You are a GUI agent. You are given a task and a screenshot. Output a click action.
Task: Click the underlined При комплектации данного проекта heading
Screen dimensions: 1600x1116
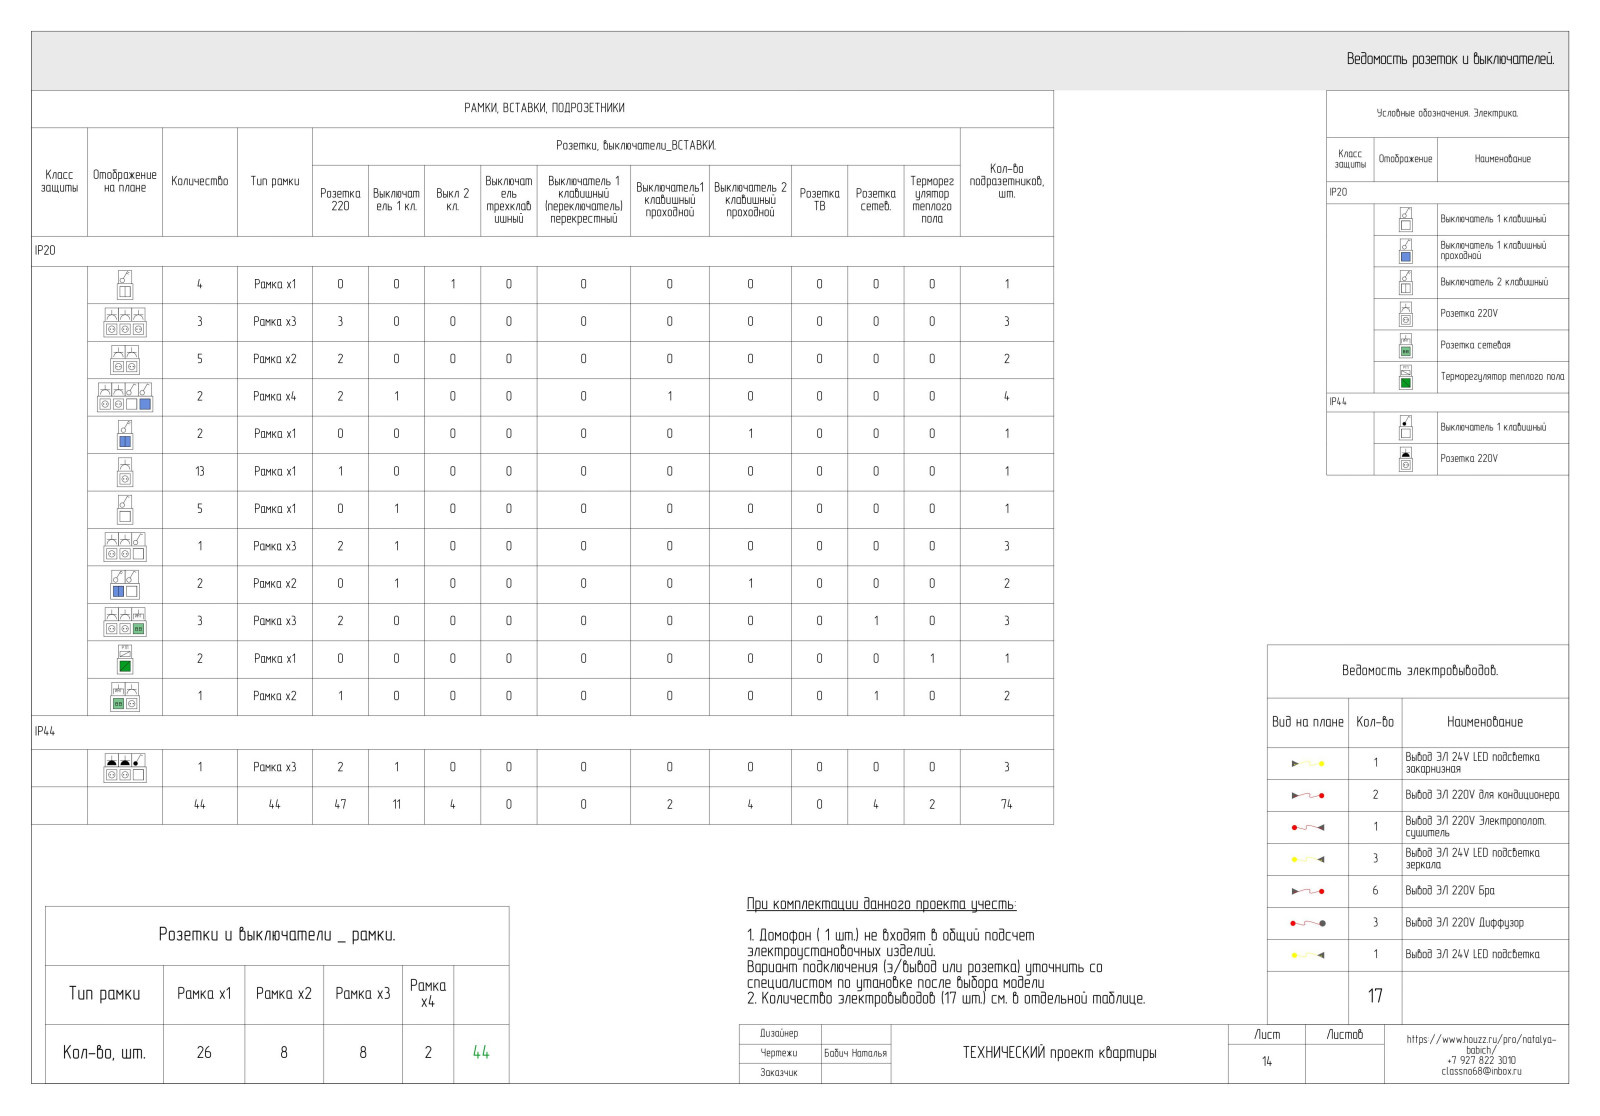881,904
